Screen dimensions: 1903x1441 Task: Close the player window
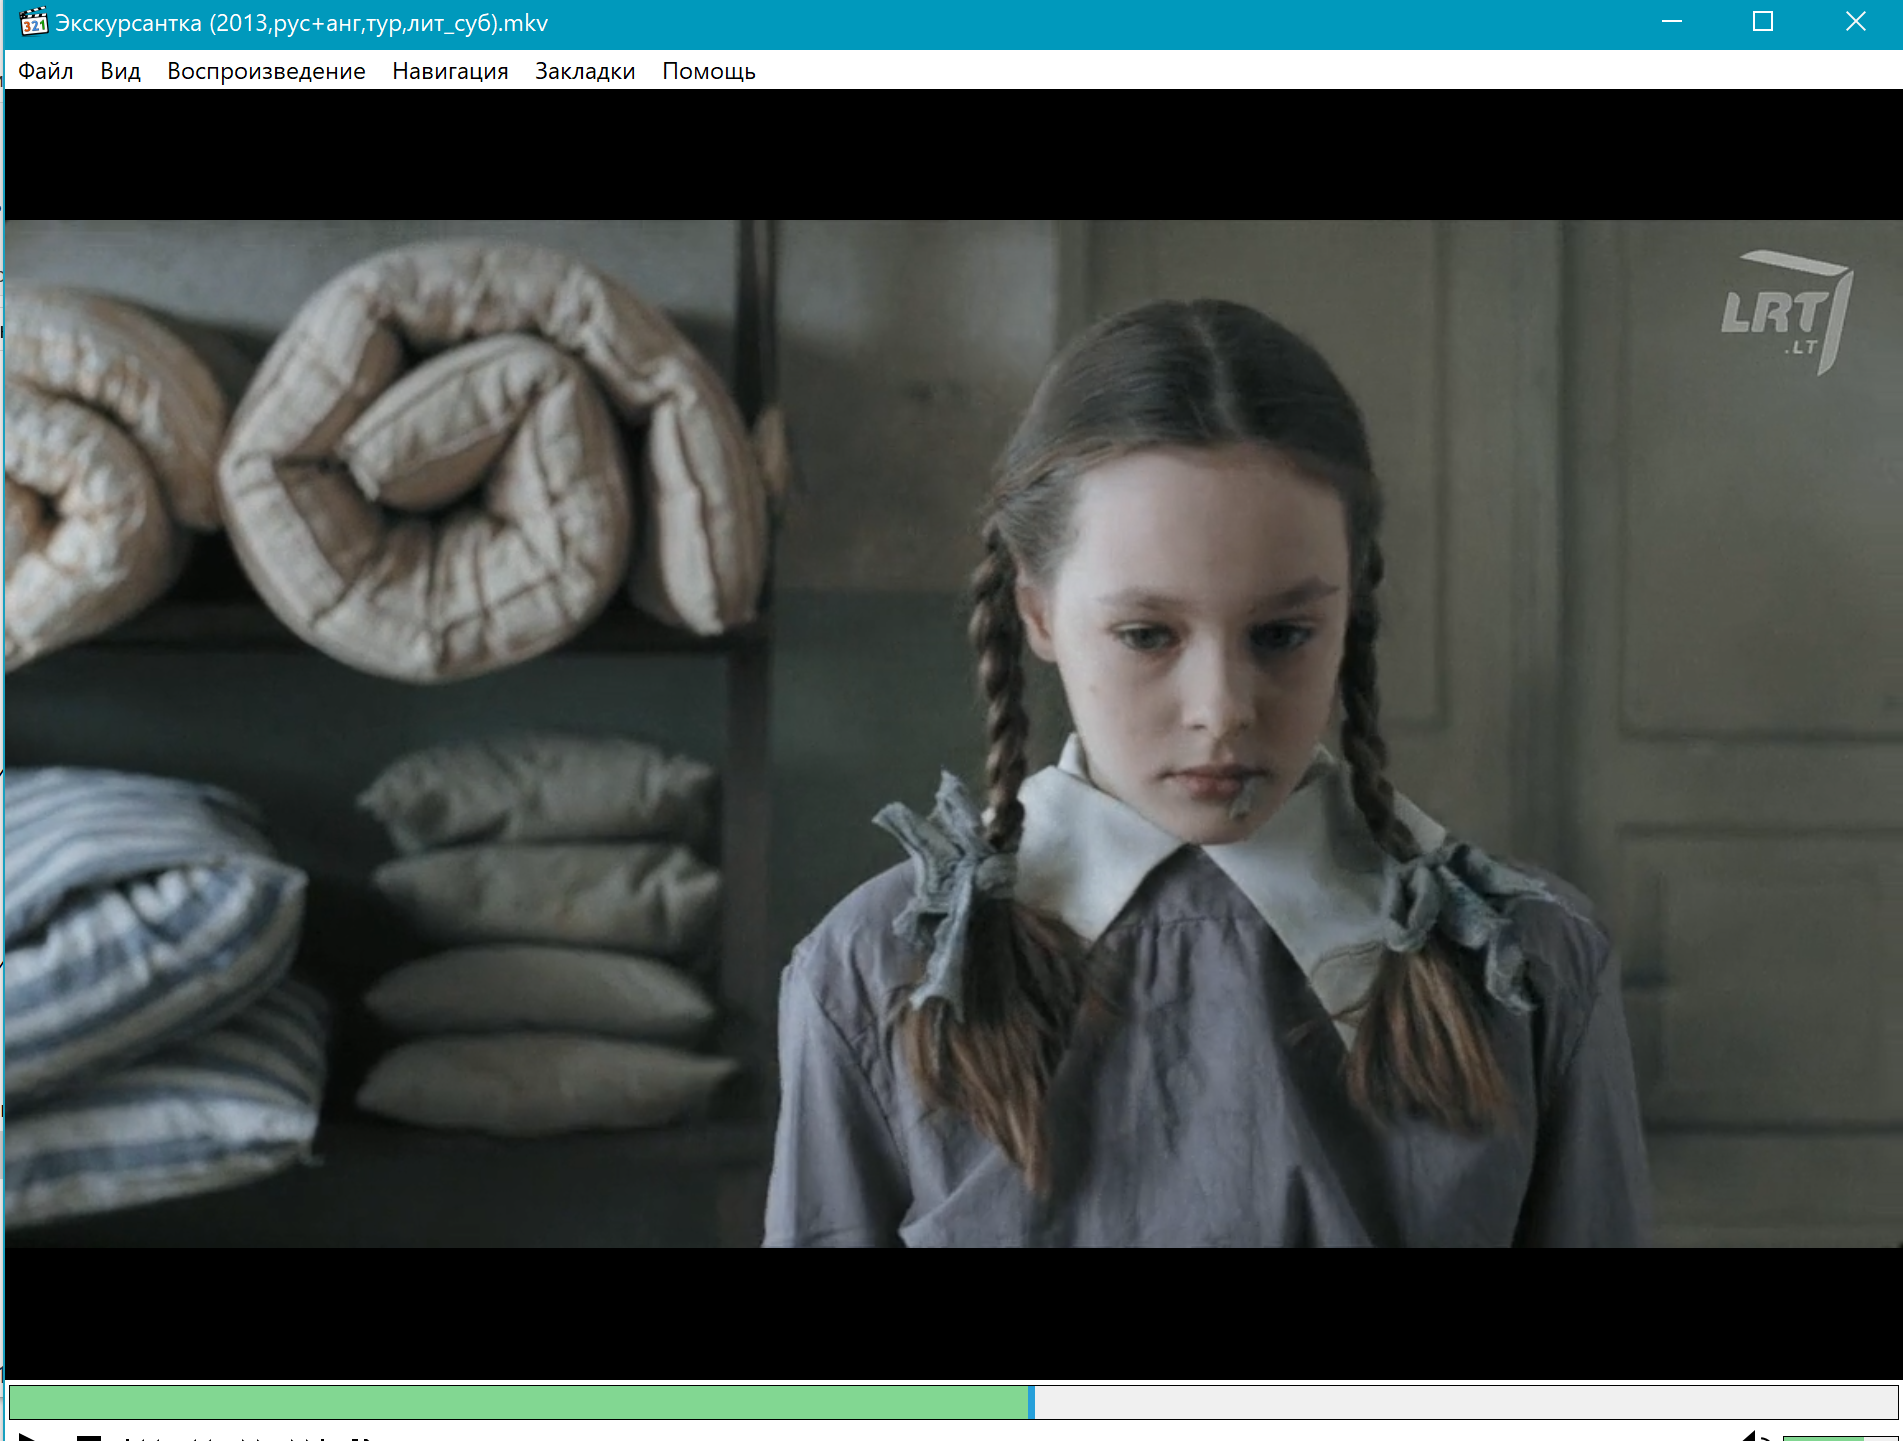1856,22
